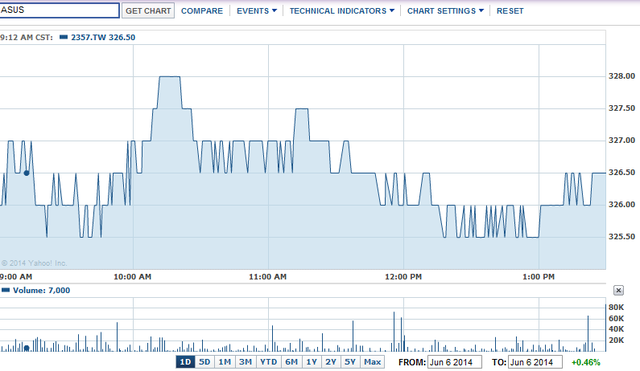Click the FROM date field
Viewport: 640px width, 371px height.
click(455, 362)
